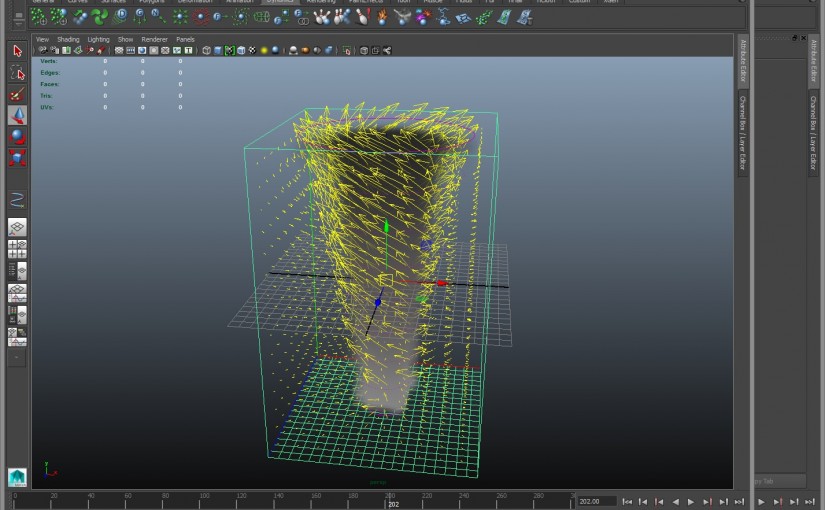Activate the Rotate tool sphere icon

tap(17, 136)
